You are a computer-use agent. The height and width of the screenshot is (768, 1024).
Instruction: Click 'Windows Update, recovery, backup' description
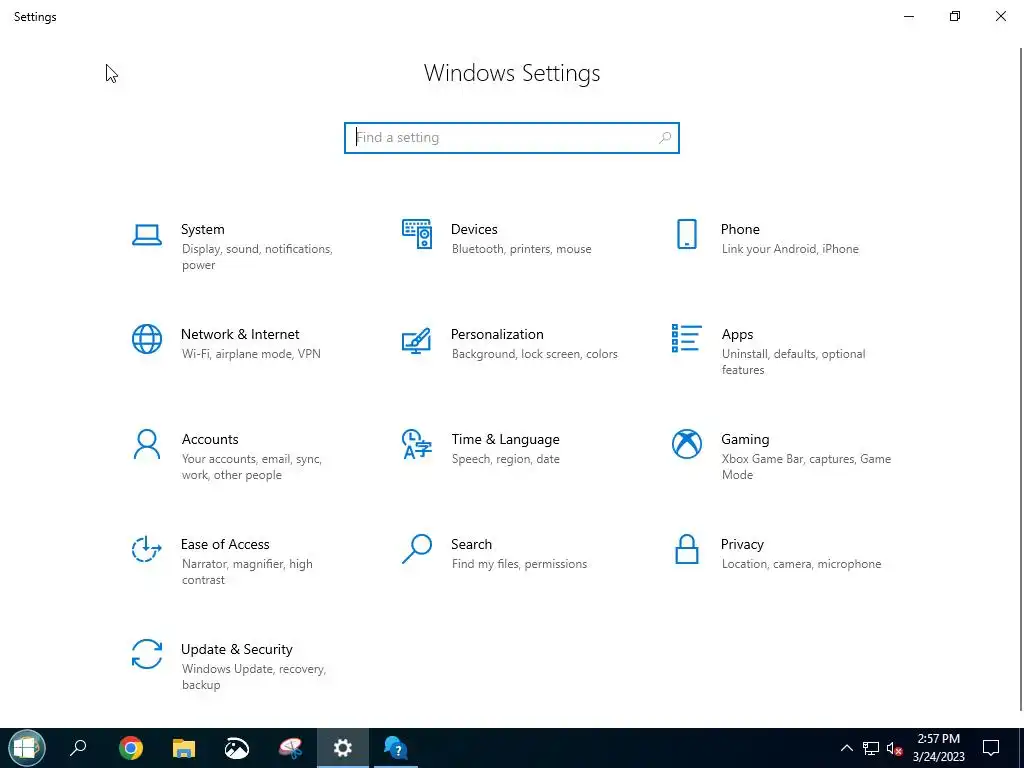pyautogui.click(x=253, y=677)
